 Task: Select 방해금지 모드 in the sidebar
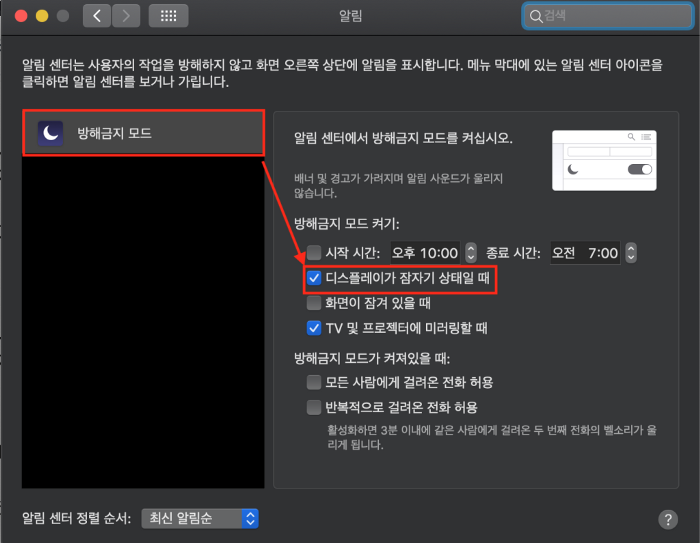tap(143, 133)
